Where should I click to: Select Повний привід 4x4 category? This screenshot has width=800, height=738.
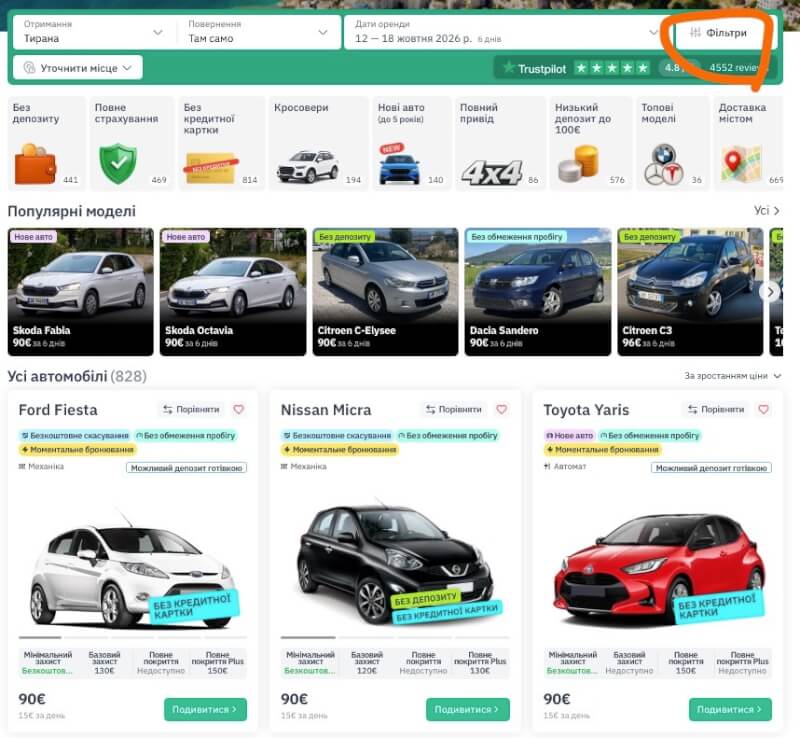click(x=500, y=143)
